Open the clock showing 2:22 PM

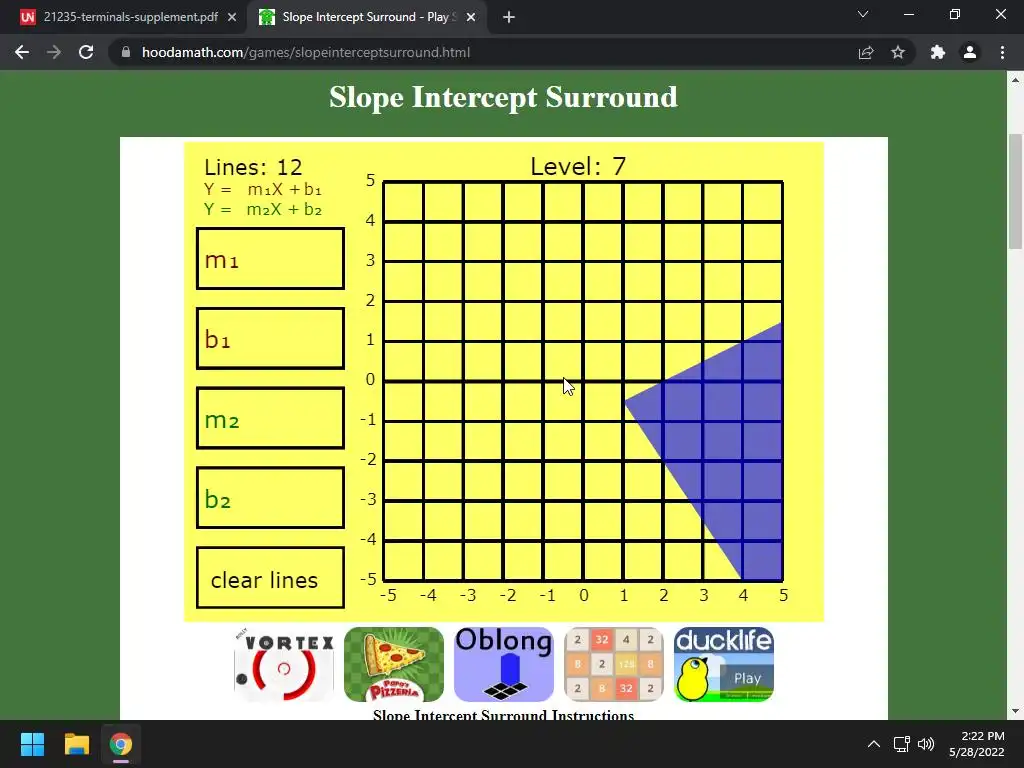[x=976, y=744]
